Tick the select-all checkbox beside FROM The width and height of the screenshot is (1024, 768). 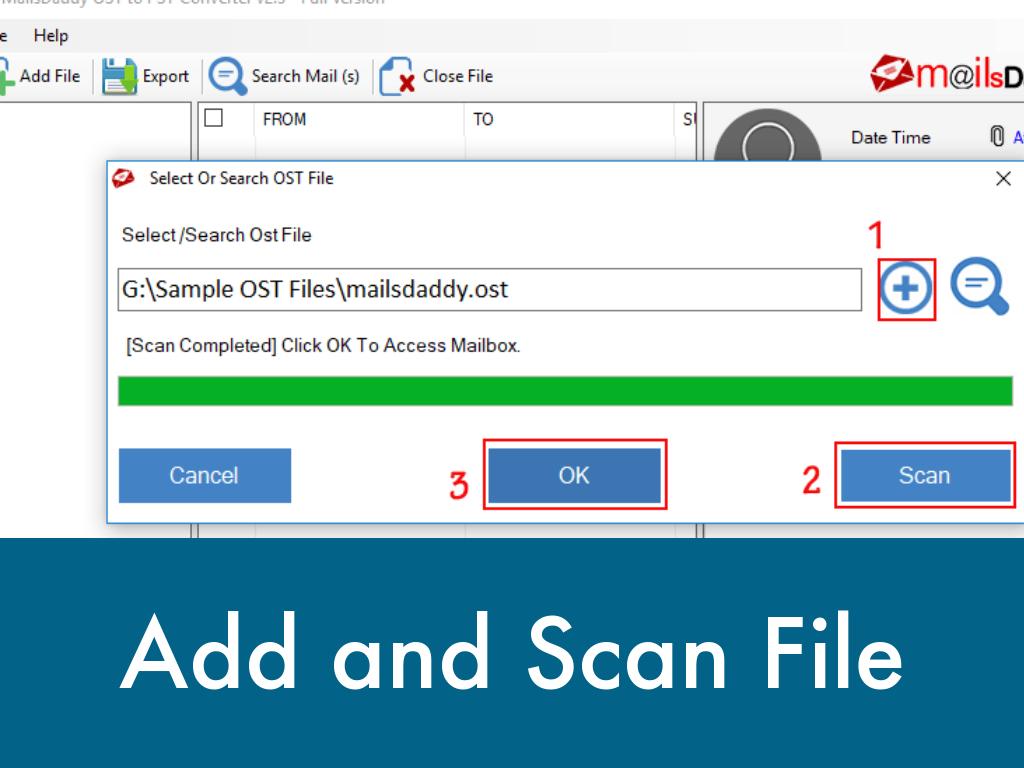pyautogui.click(x=213, y=118)
